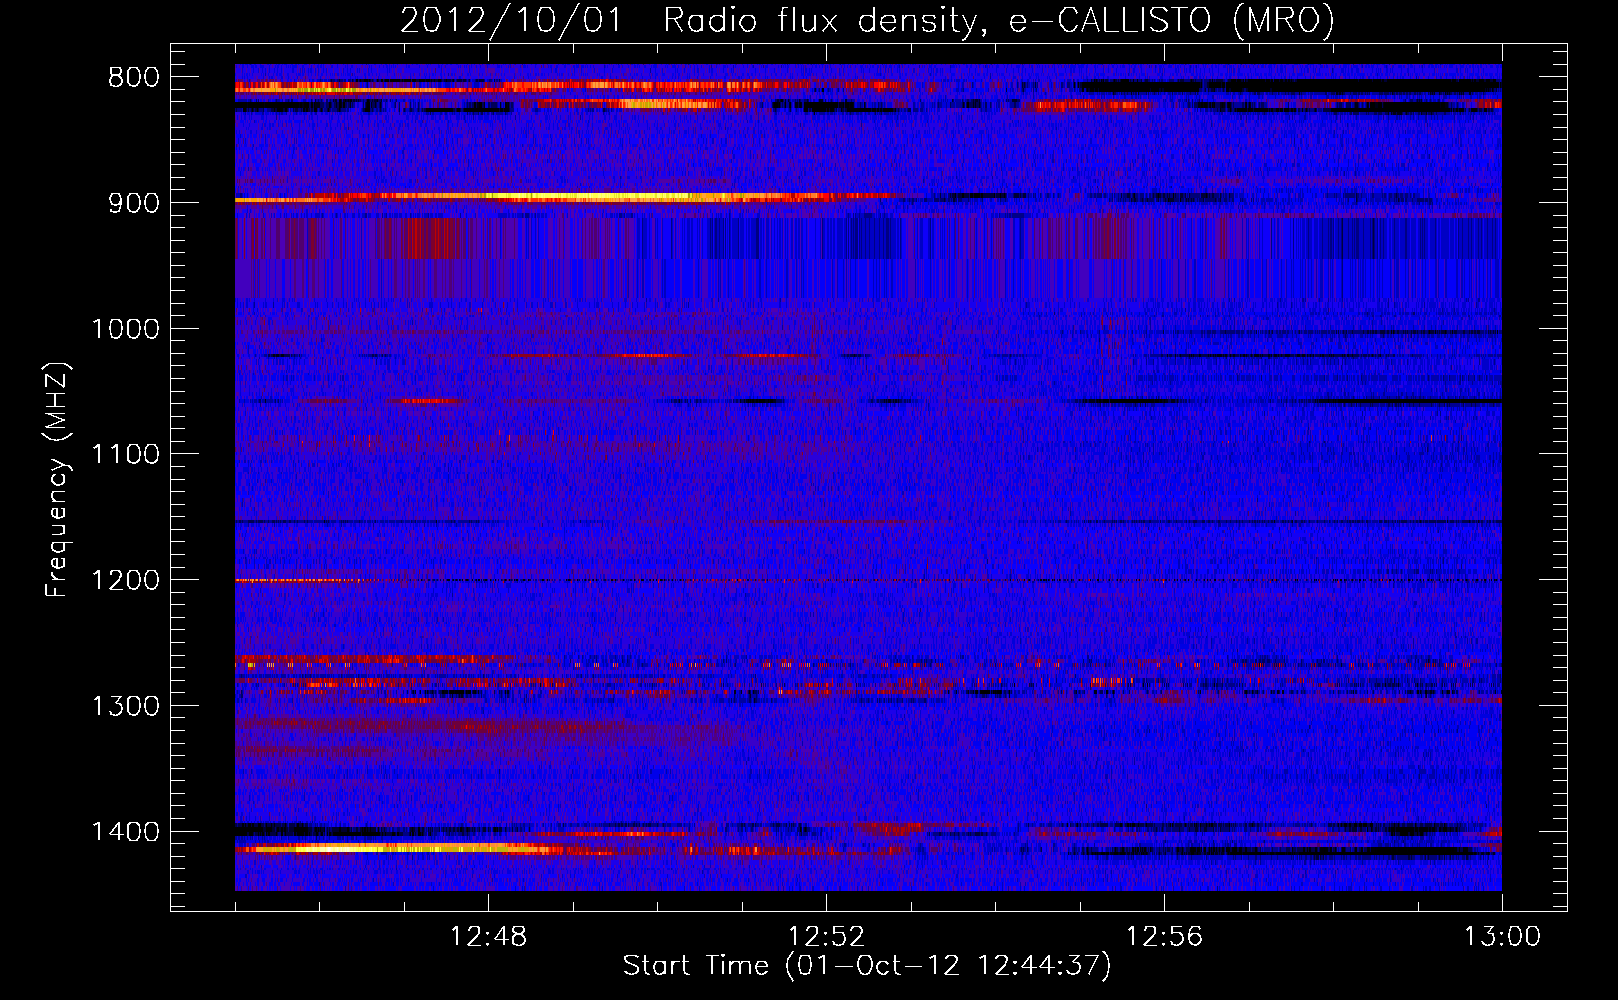Click the 1000 frequency tick label
The image size is (1618, 1000).
126,329
